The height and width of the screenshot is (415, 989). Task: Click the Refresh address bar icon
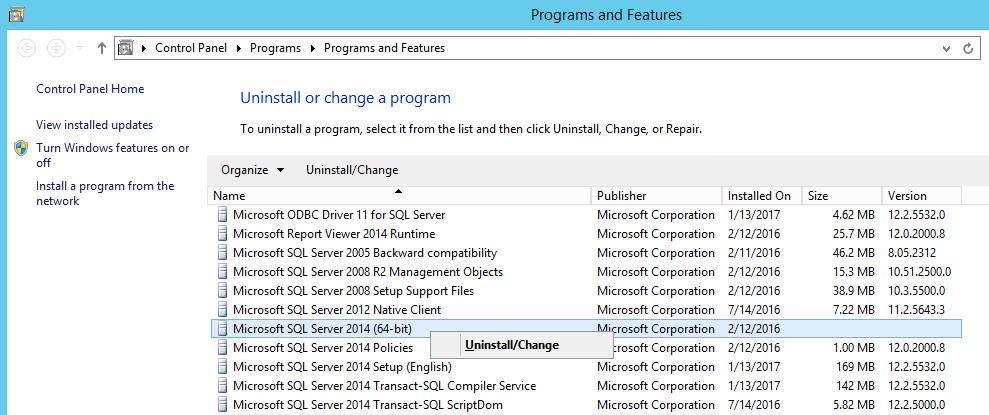(x=968, y=48)
